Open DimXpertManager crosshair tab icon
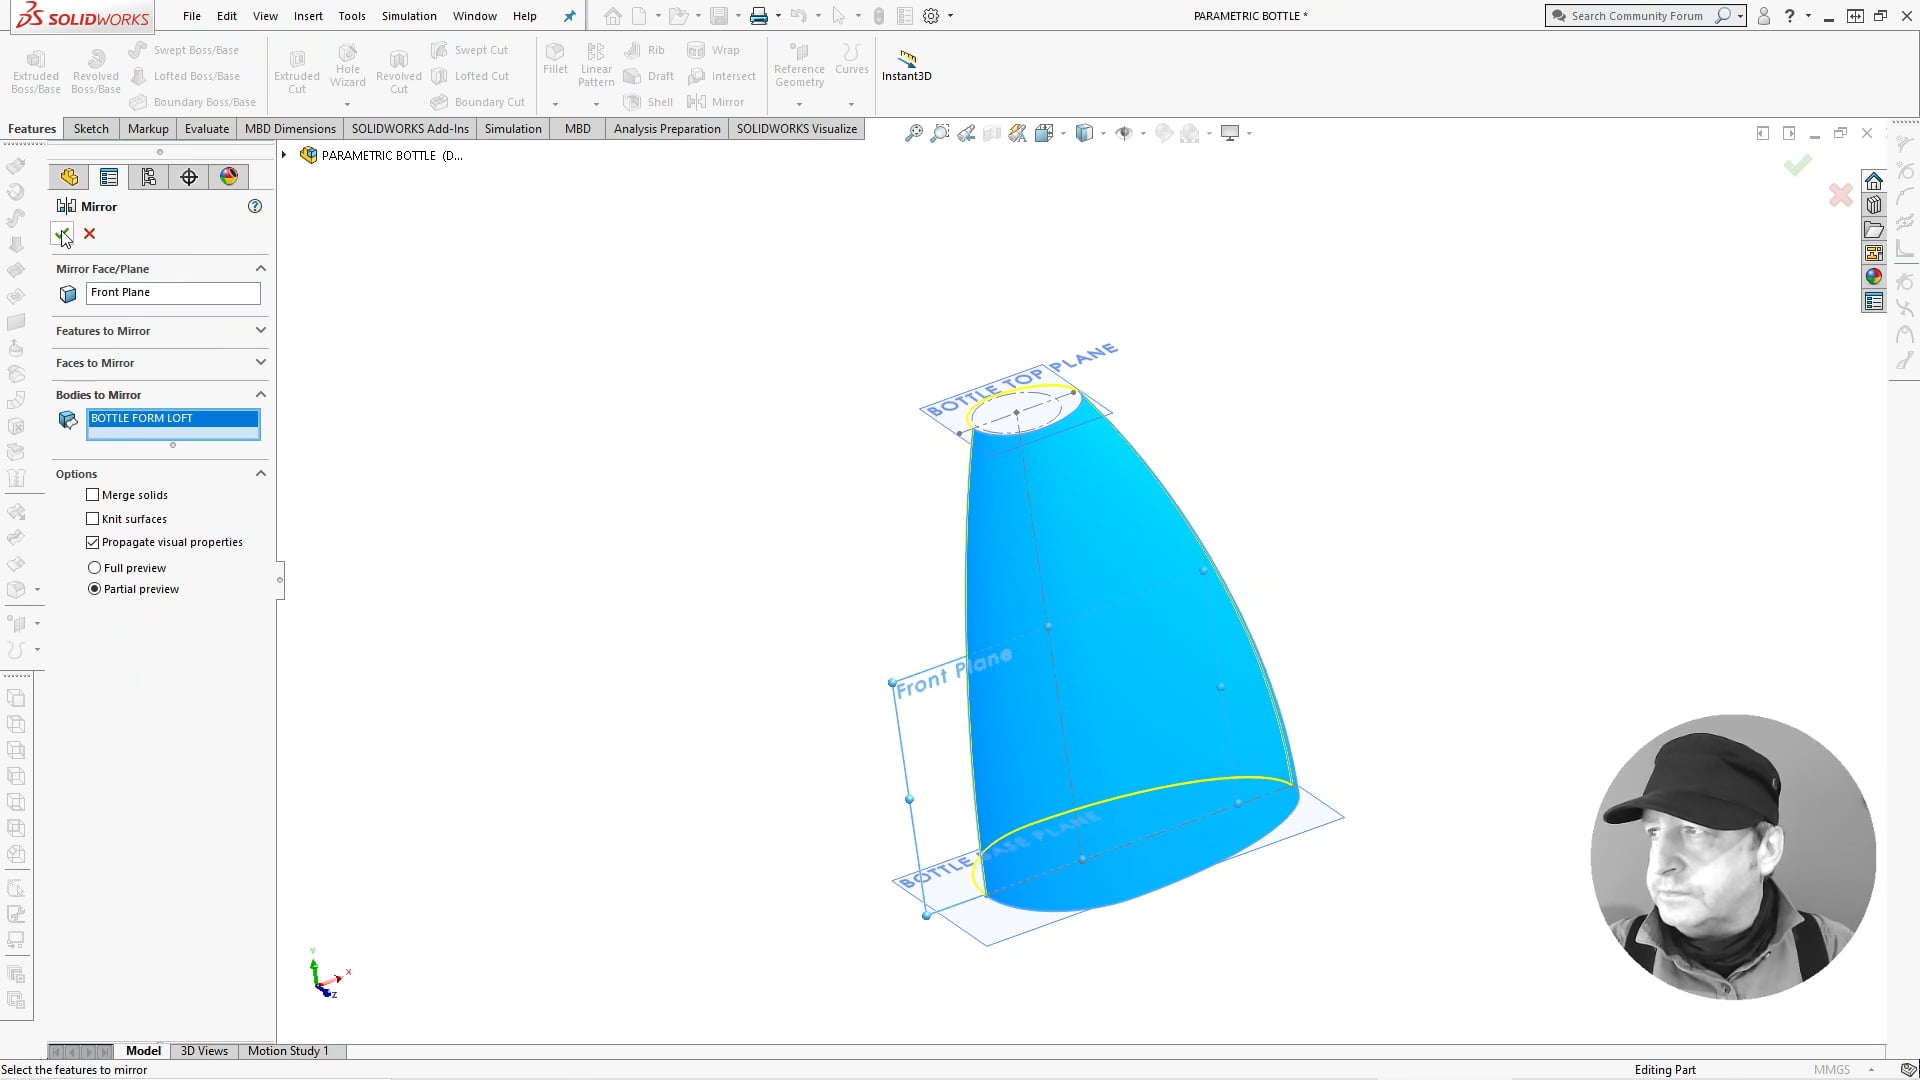Image resolution: width=1920 pixels, height=1080 pixels. (x=189, y=177)
